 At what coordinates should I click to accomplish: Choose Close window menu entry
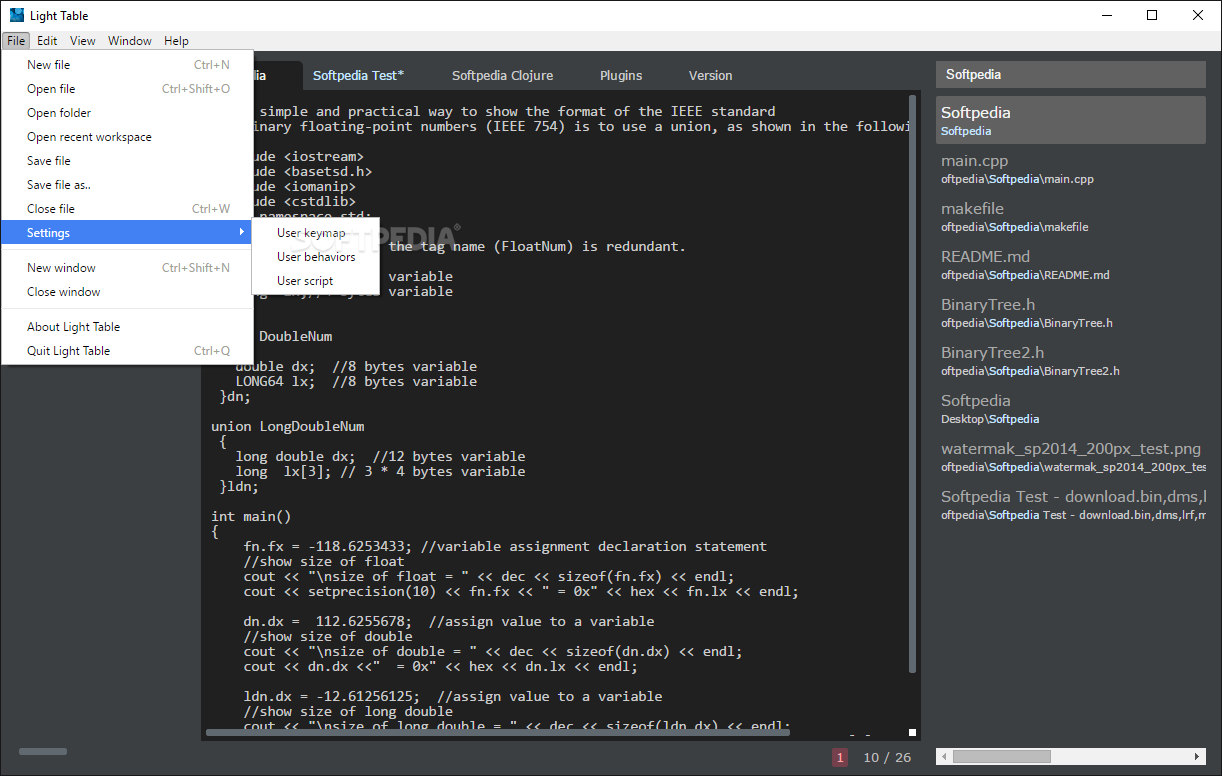(128, 292)
